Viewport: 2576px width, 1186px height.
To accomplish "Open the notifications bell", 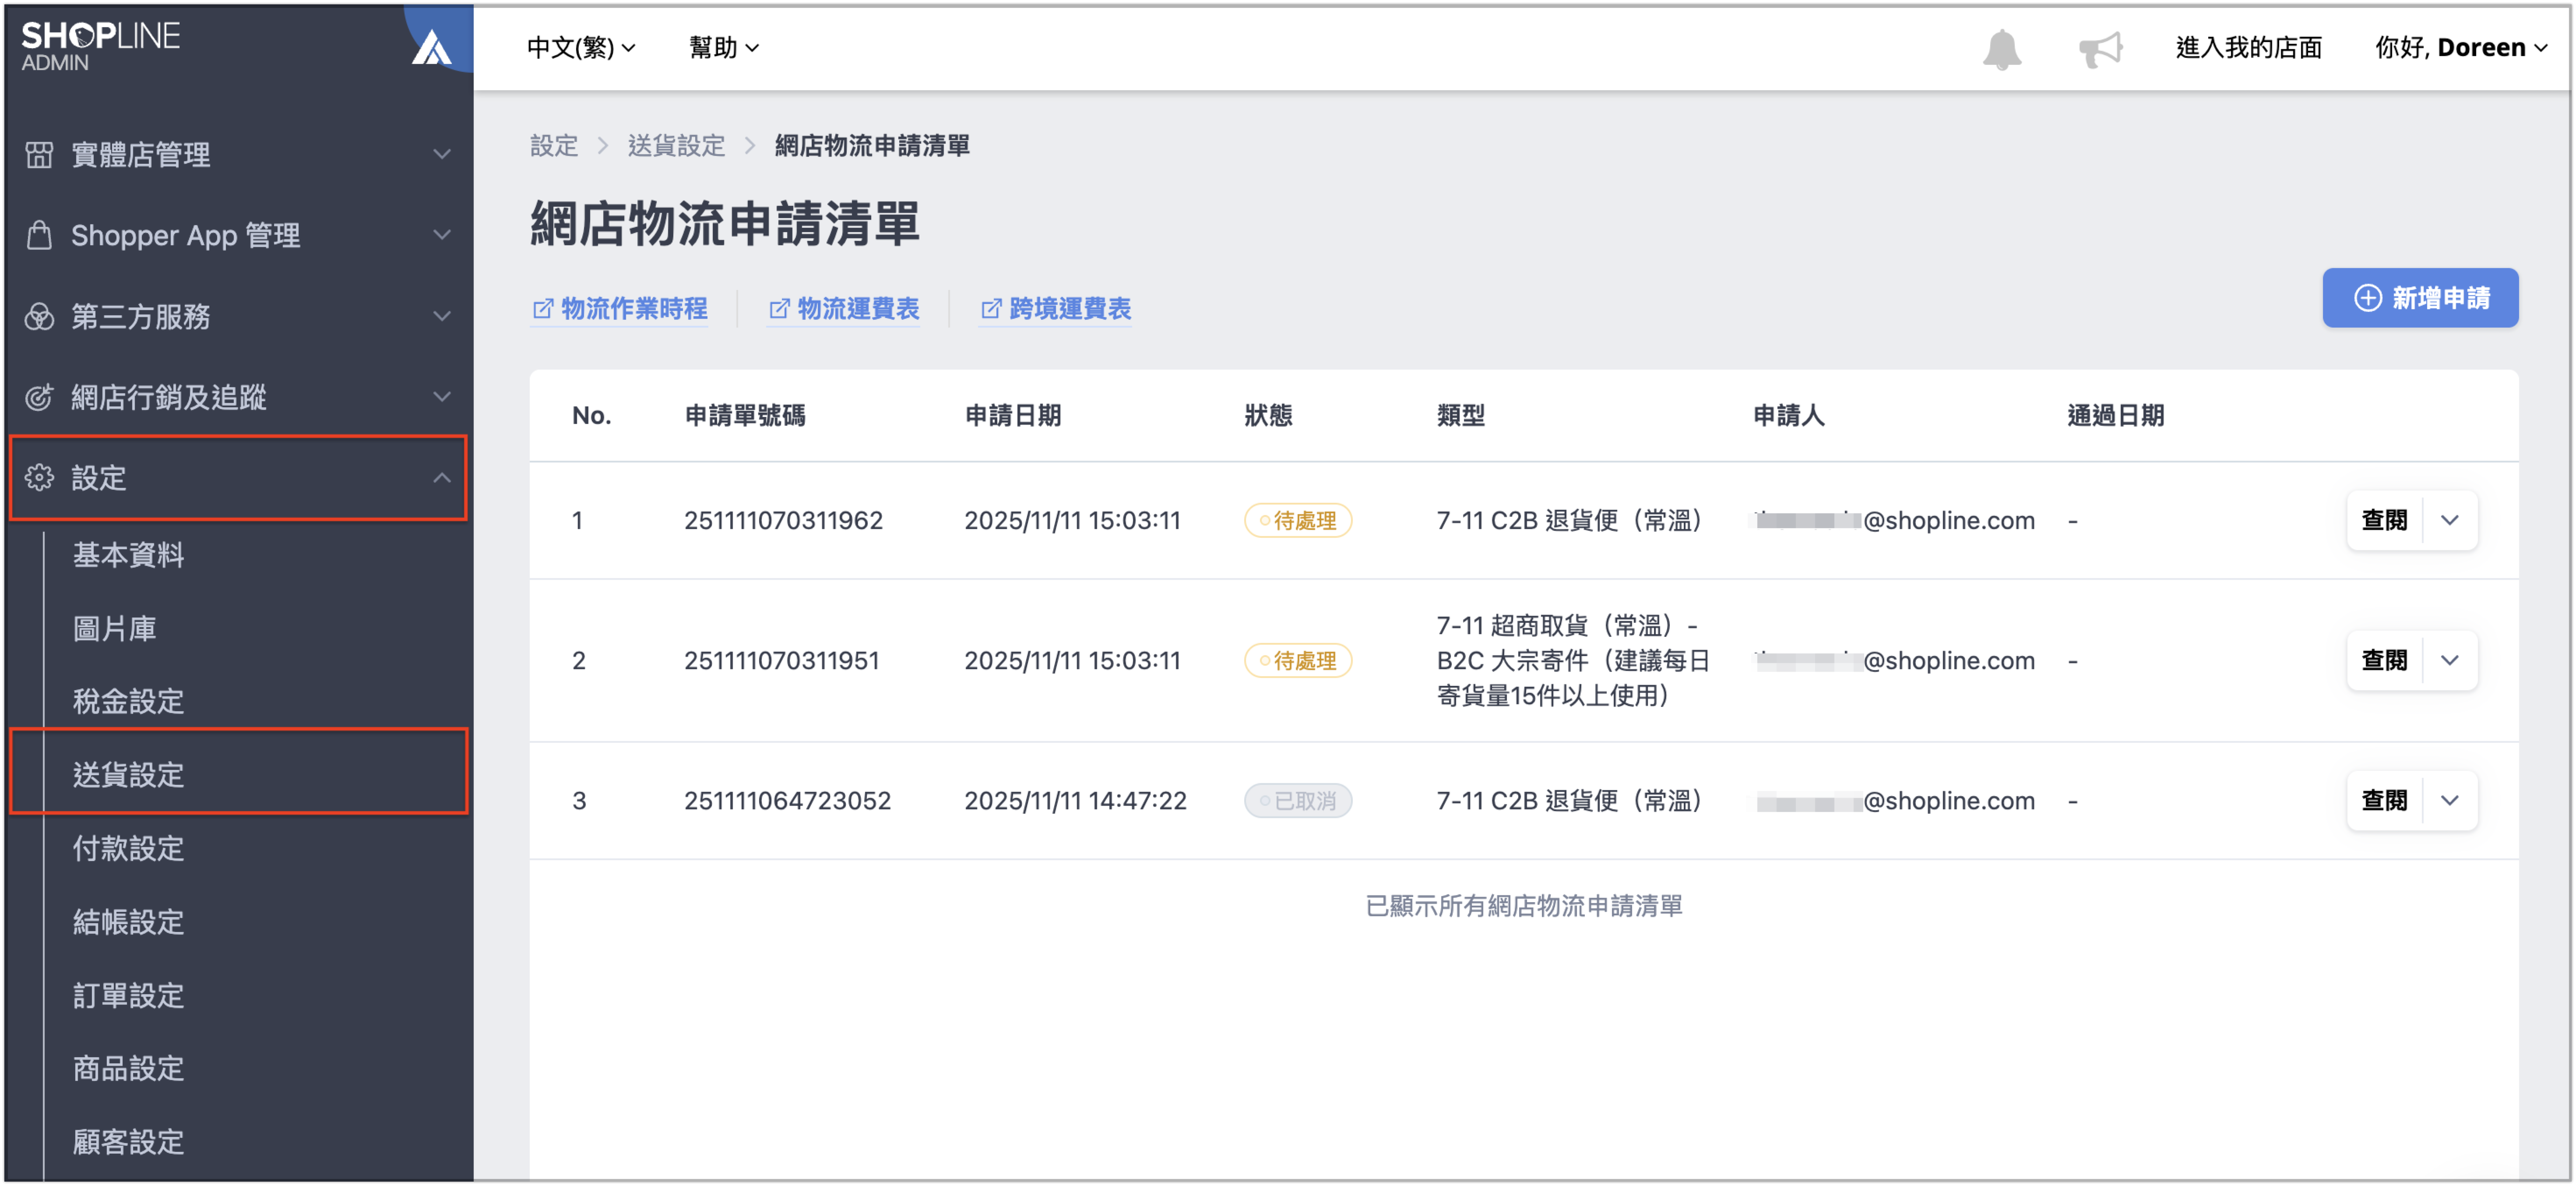I will 2001,49.
